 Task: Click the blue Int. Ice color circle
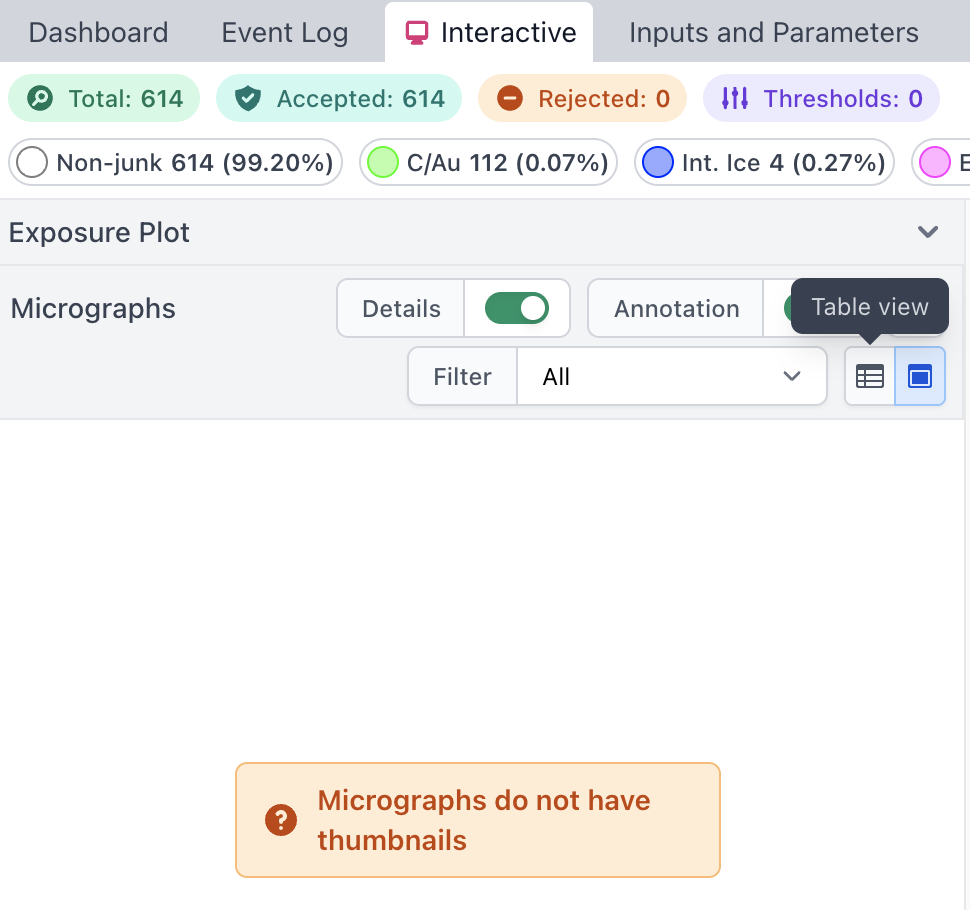point(658,163)
